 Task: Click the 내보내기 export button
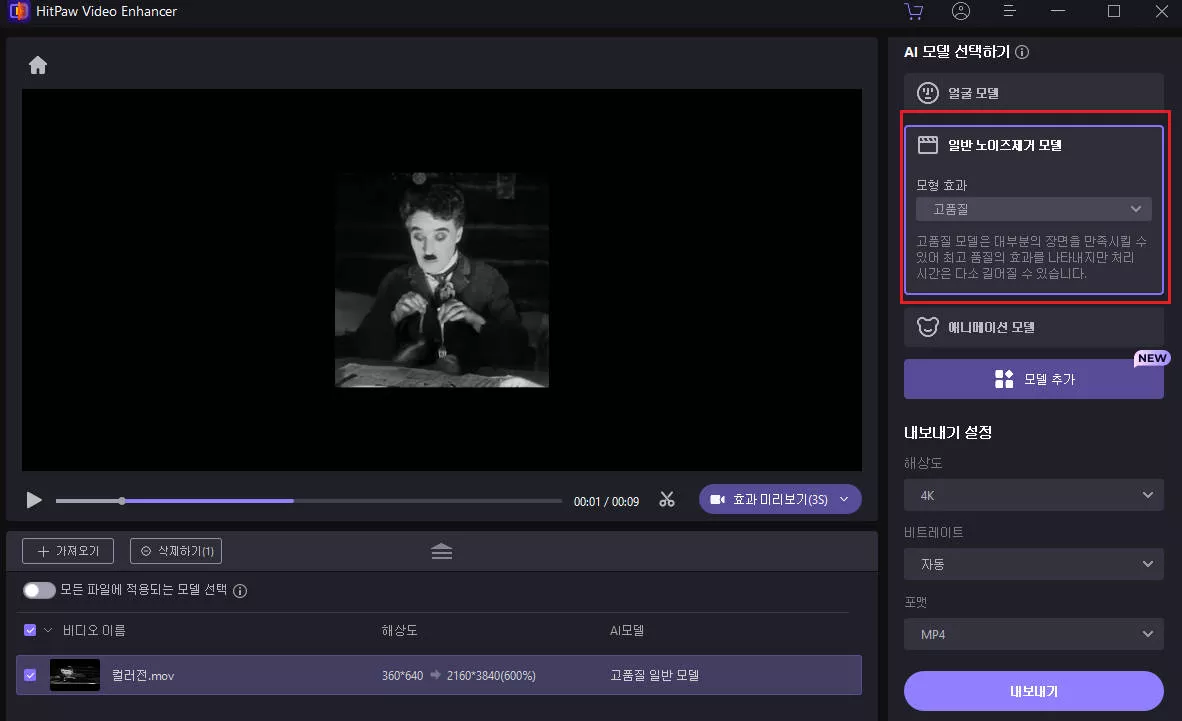(1033, 691)
